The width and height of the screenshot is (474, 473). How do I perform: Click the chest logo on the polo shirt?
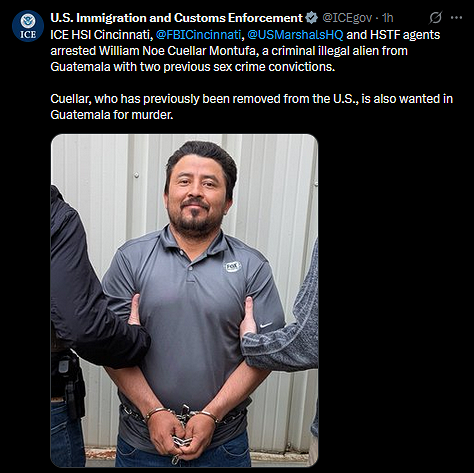coord(232,266)
